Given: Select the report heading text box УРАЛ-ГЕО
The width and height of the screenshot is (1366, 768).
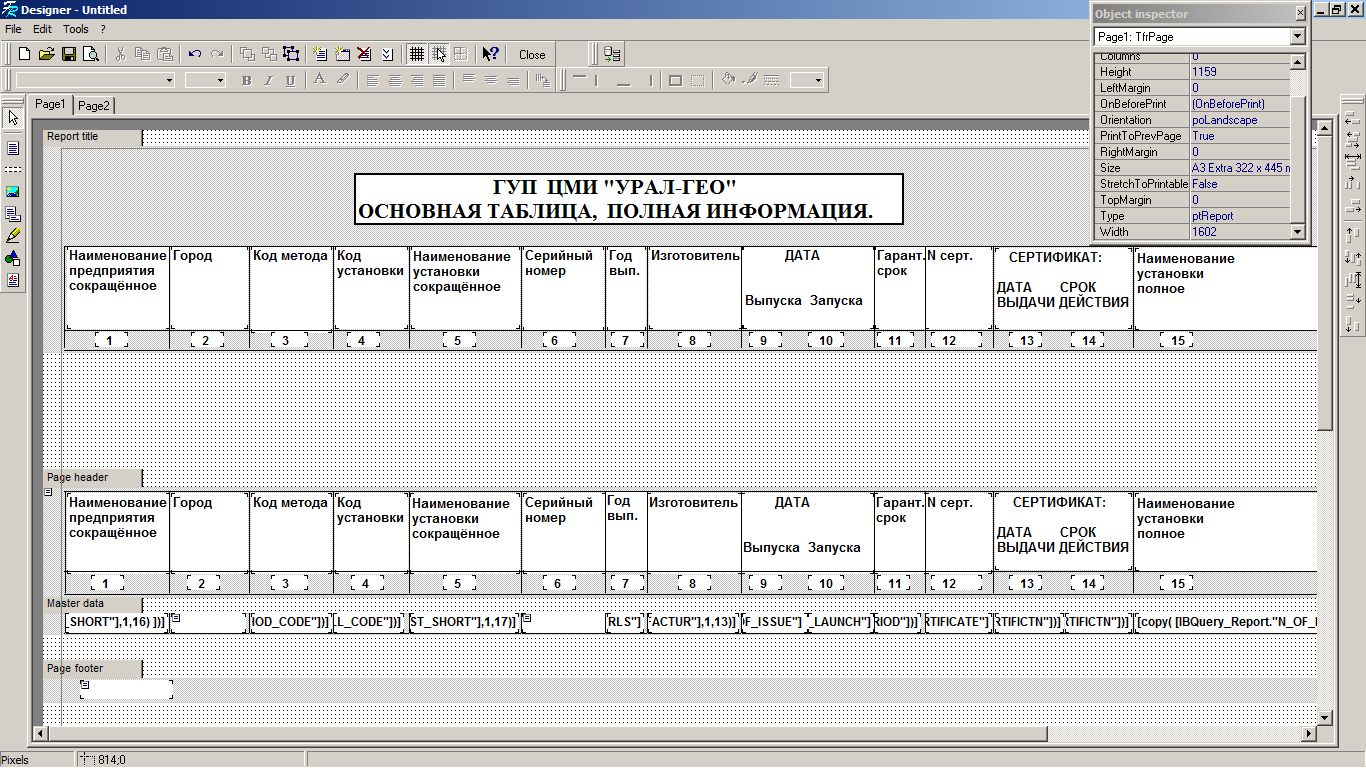Looking at the screenshot, I should pyautogui.click(x=629, y=199).
